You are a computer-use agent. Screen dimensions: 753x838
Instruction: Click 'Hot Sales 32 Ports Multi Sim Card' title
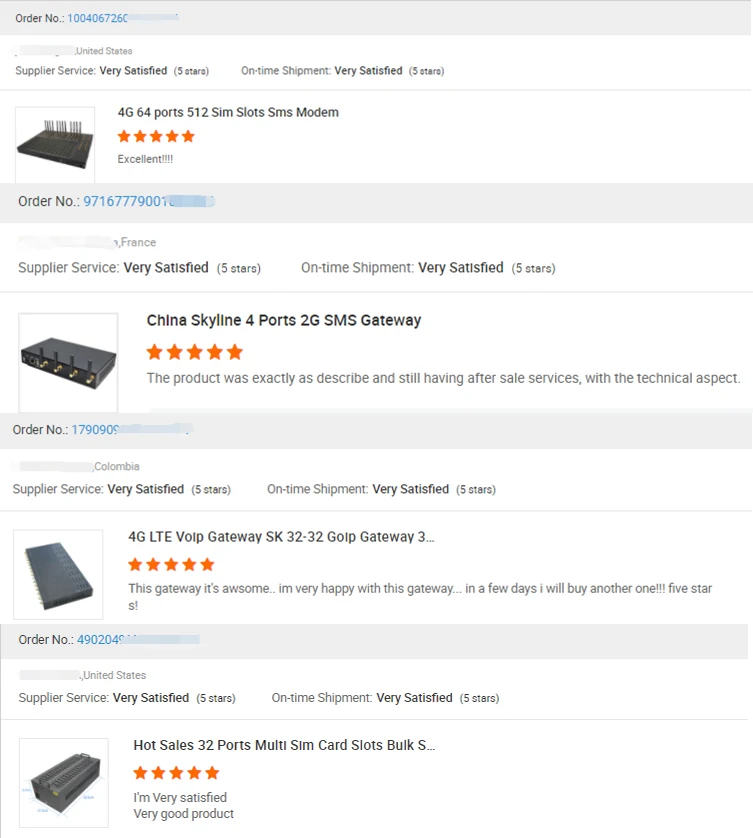click(284, 745)
